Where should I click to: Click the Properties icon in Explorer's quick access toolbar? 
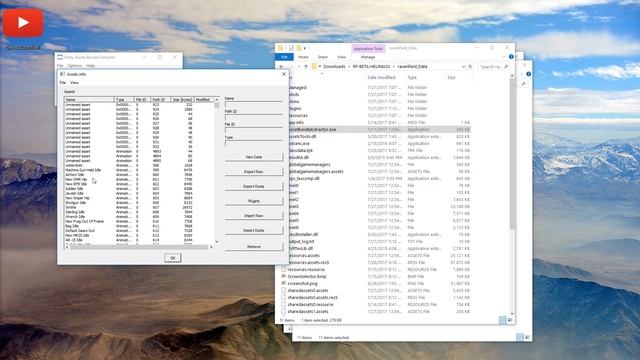[x=291, y=48]
